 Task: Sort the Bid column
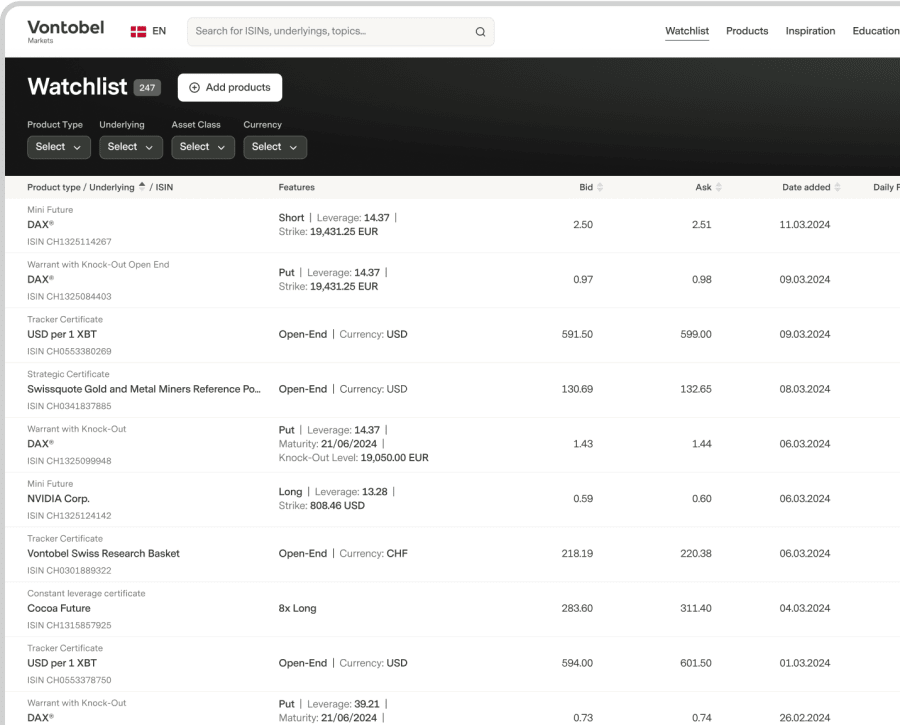(x=600, y=187)
